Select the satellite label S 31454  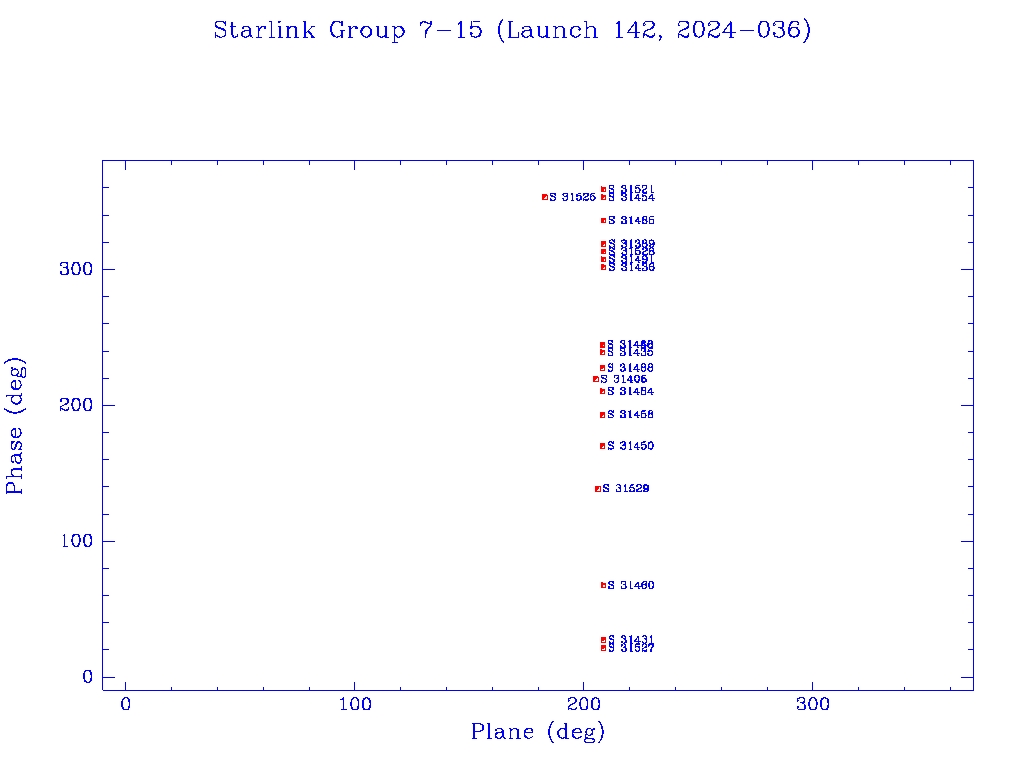[x=632, y=197]
